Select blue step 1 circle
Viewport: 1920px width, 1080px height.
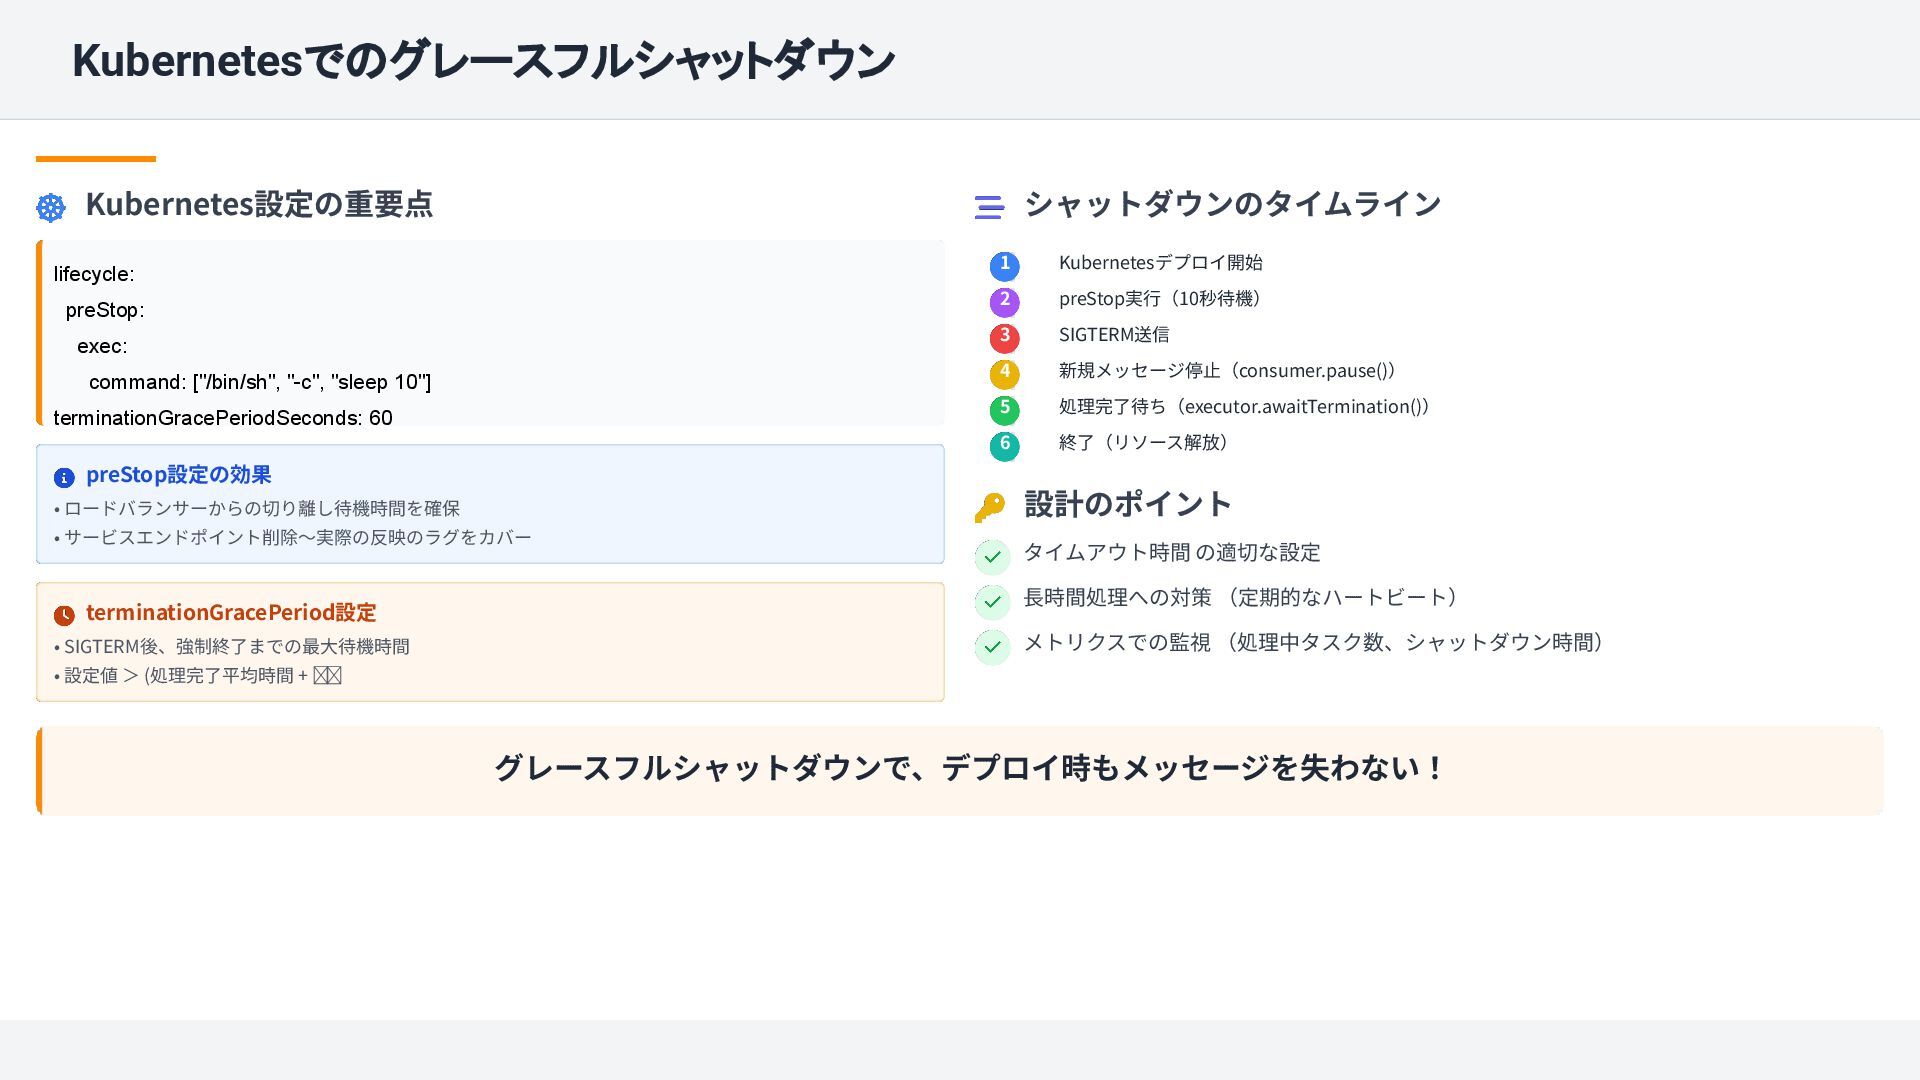click(x=1004, y=265)
